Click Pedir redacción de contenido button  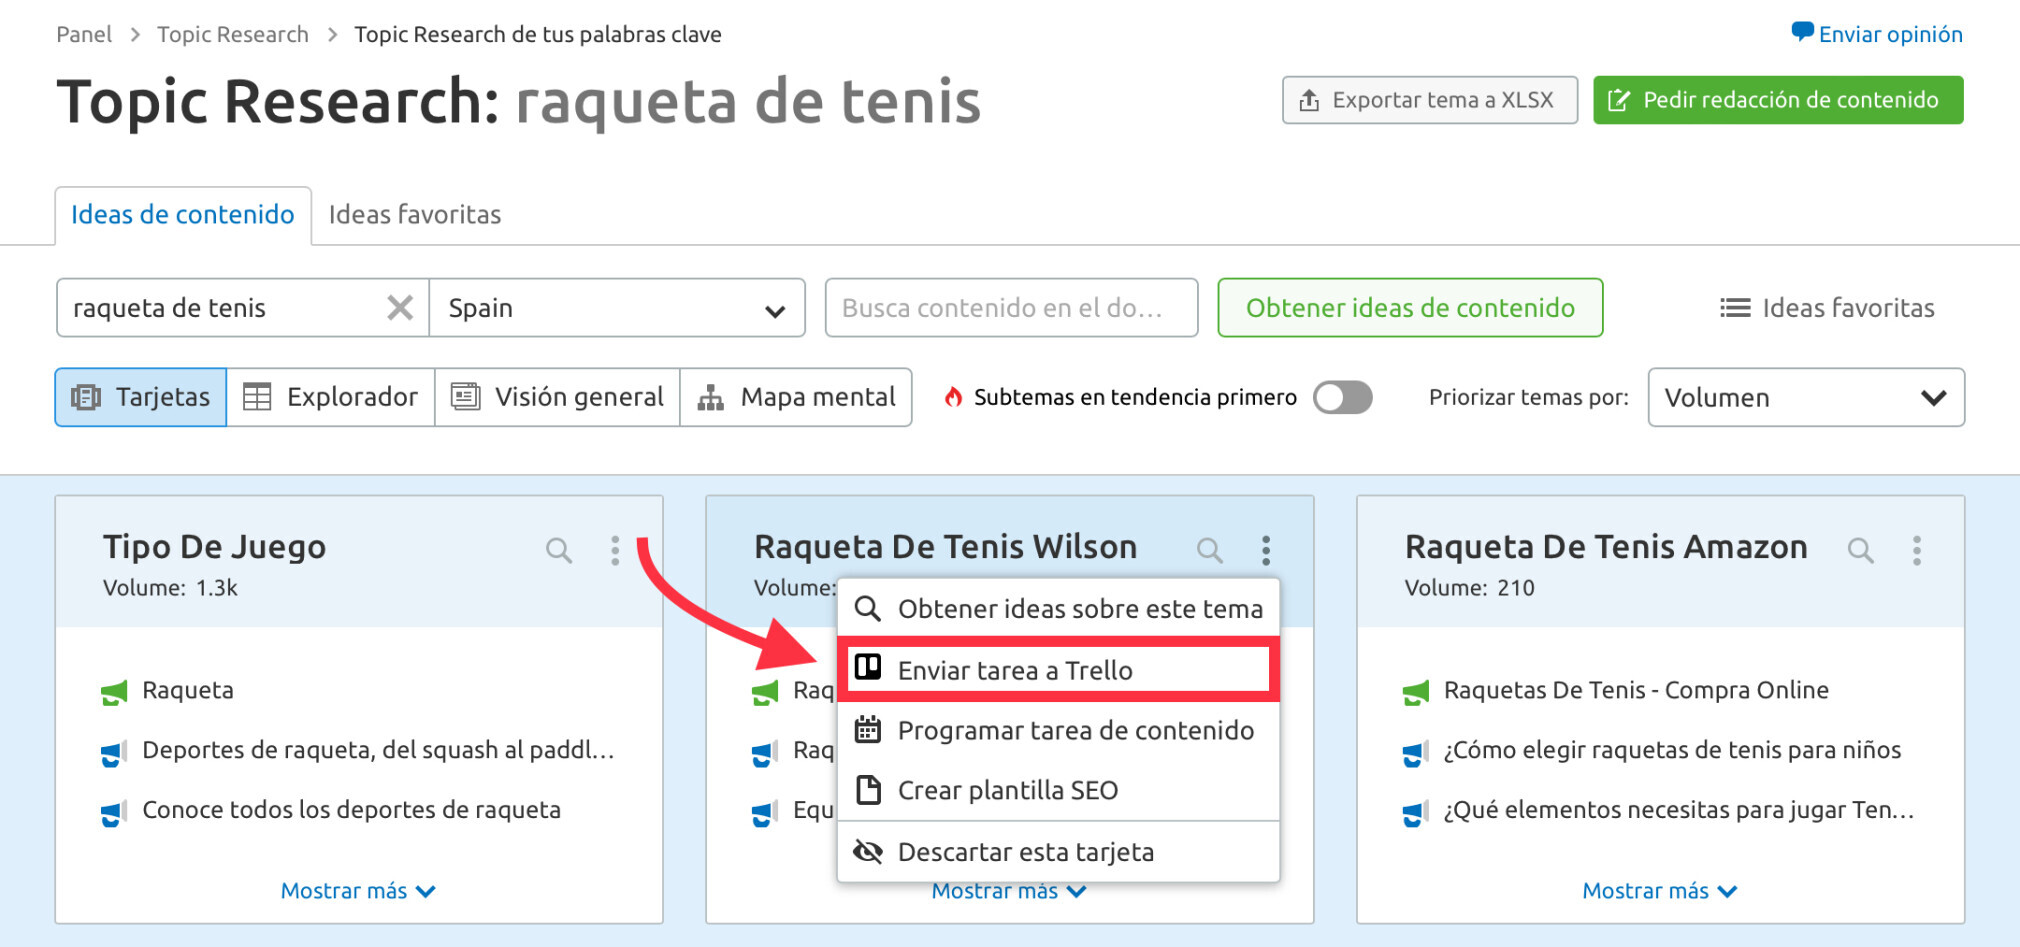coord(1778,100)
